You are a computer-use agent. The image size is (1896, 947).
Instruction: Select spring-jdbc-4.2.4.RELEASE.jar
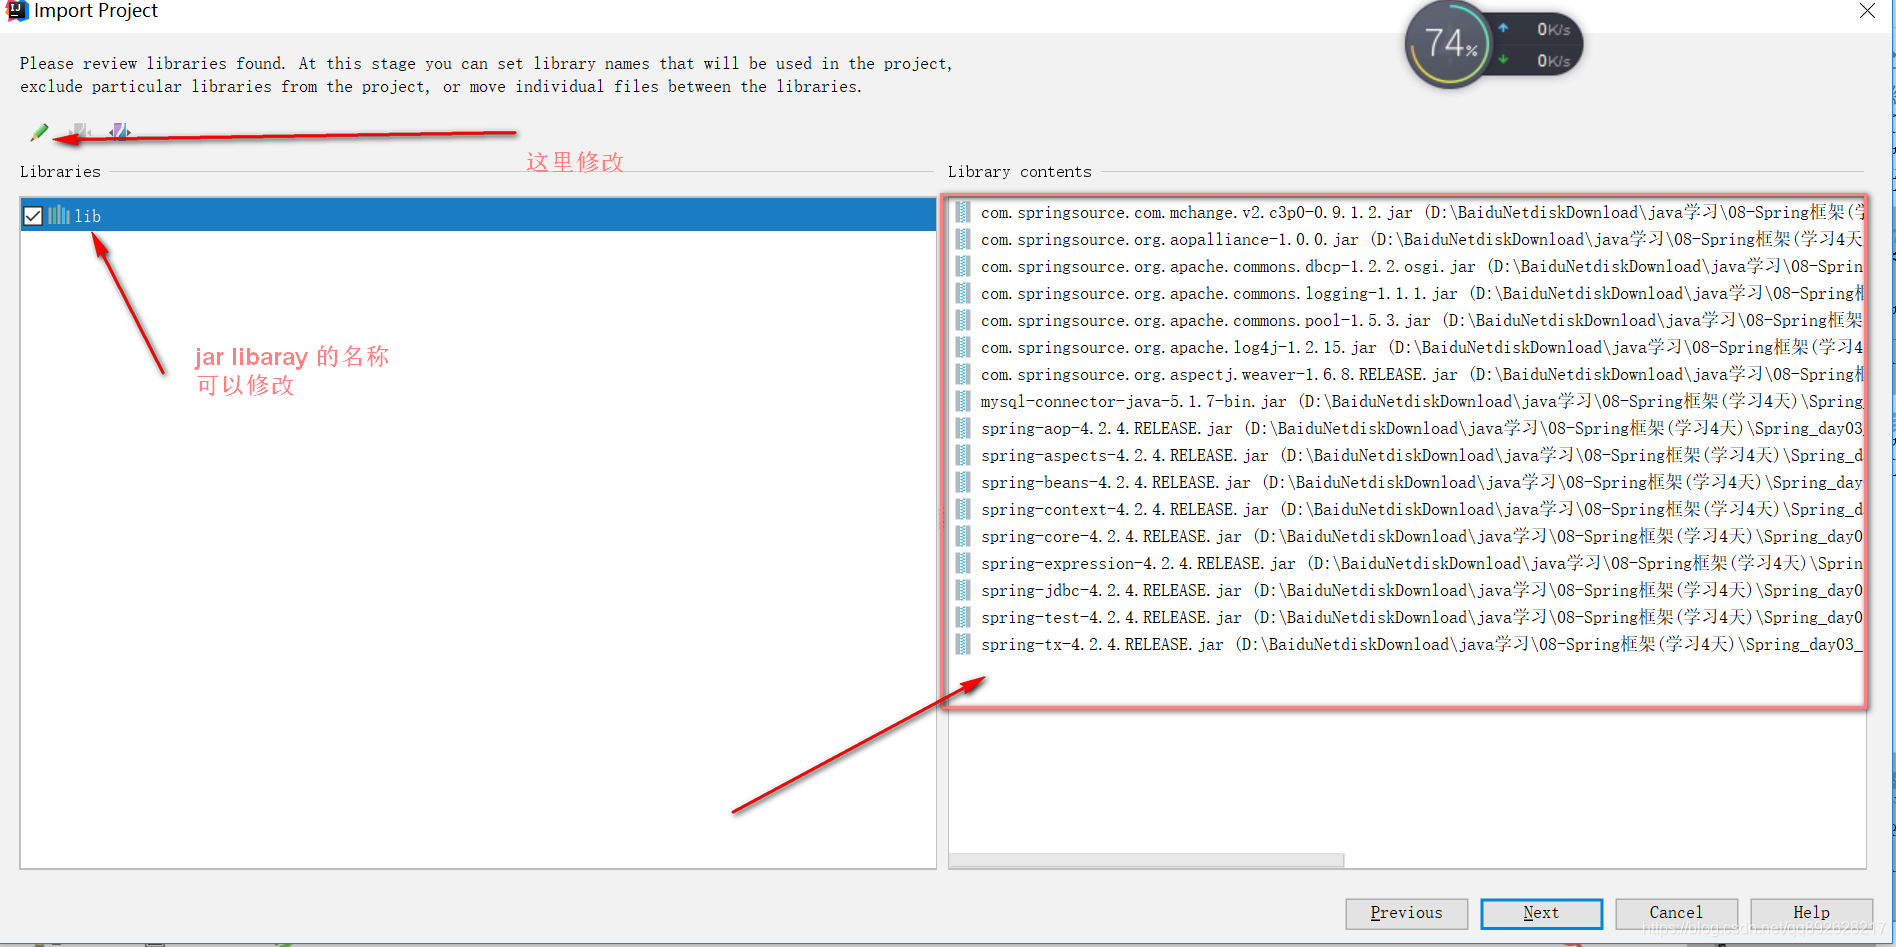pyautogui.click(x=1407, y=590)
